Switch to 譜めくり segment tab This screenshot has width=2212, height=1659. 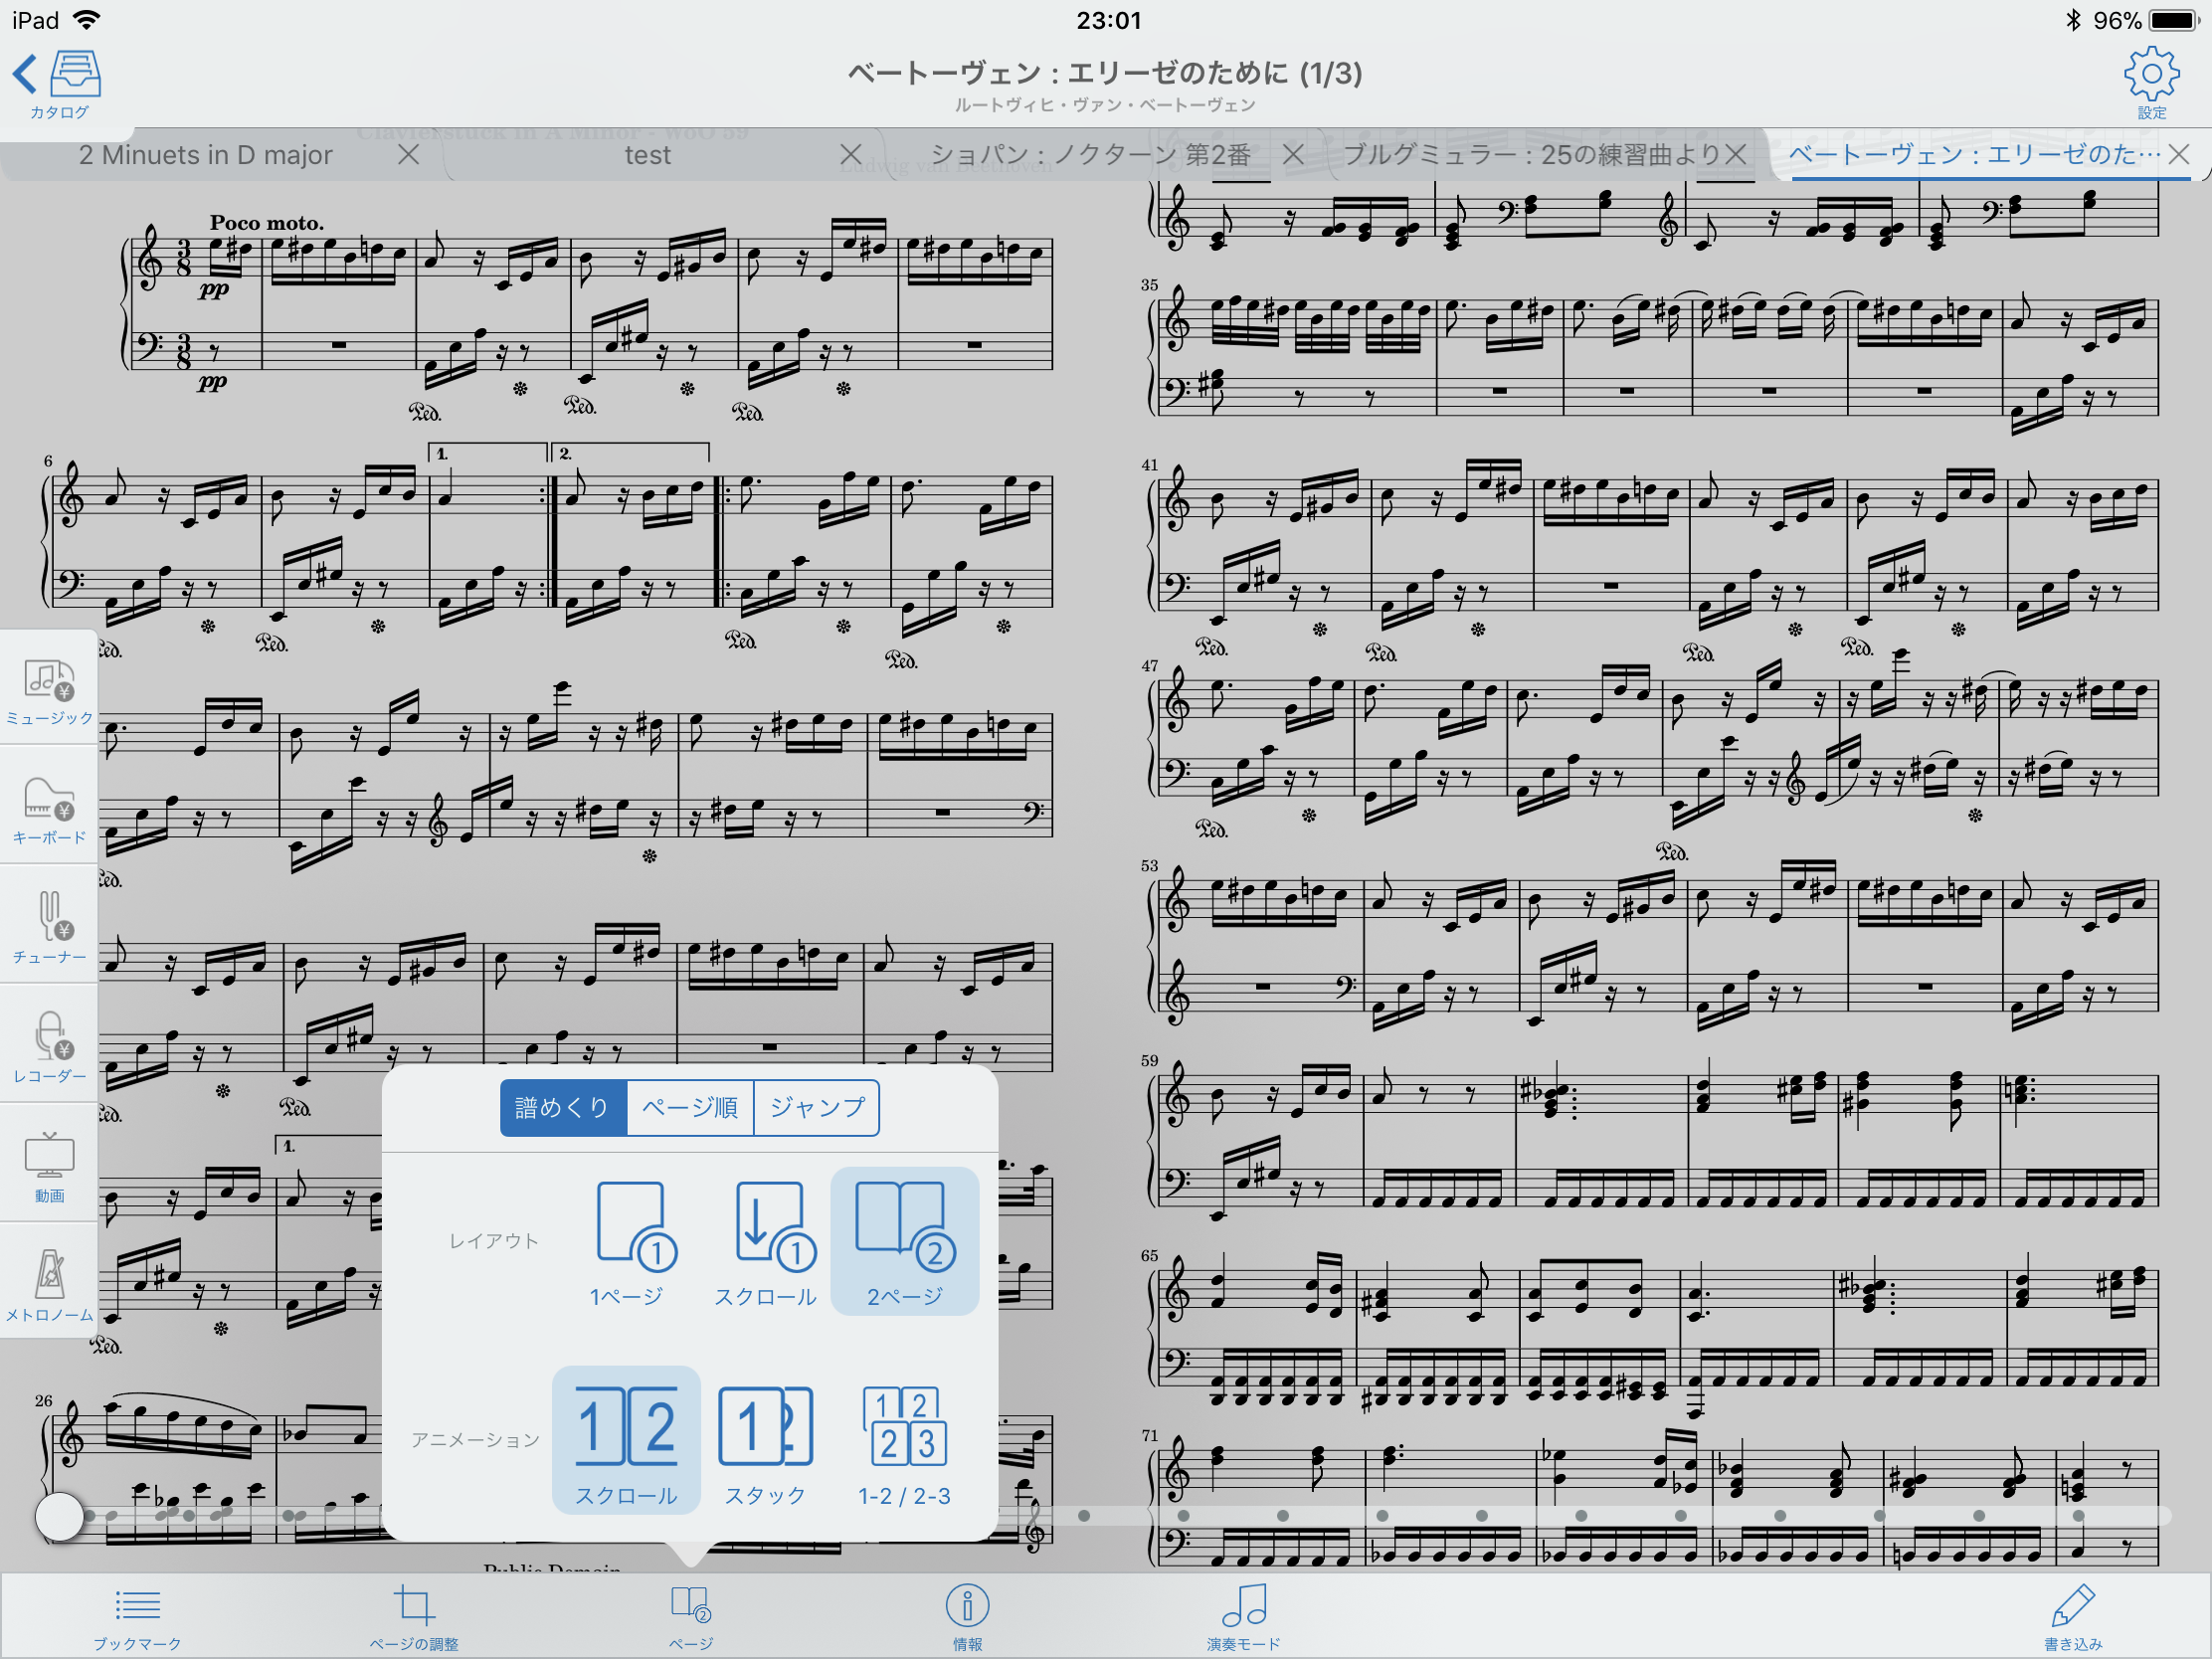pyautogui.click(x=563, y=1107)
